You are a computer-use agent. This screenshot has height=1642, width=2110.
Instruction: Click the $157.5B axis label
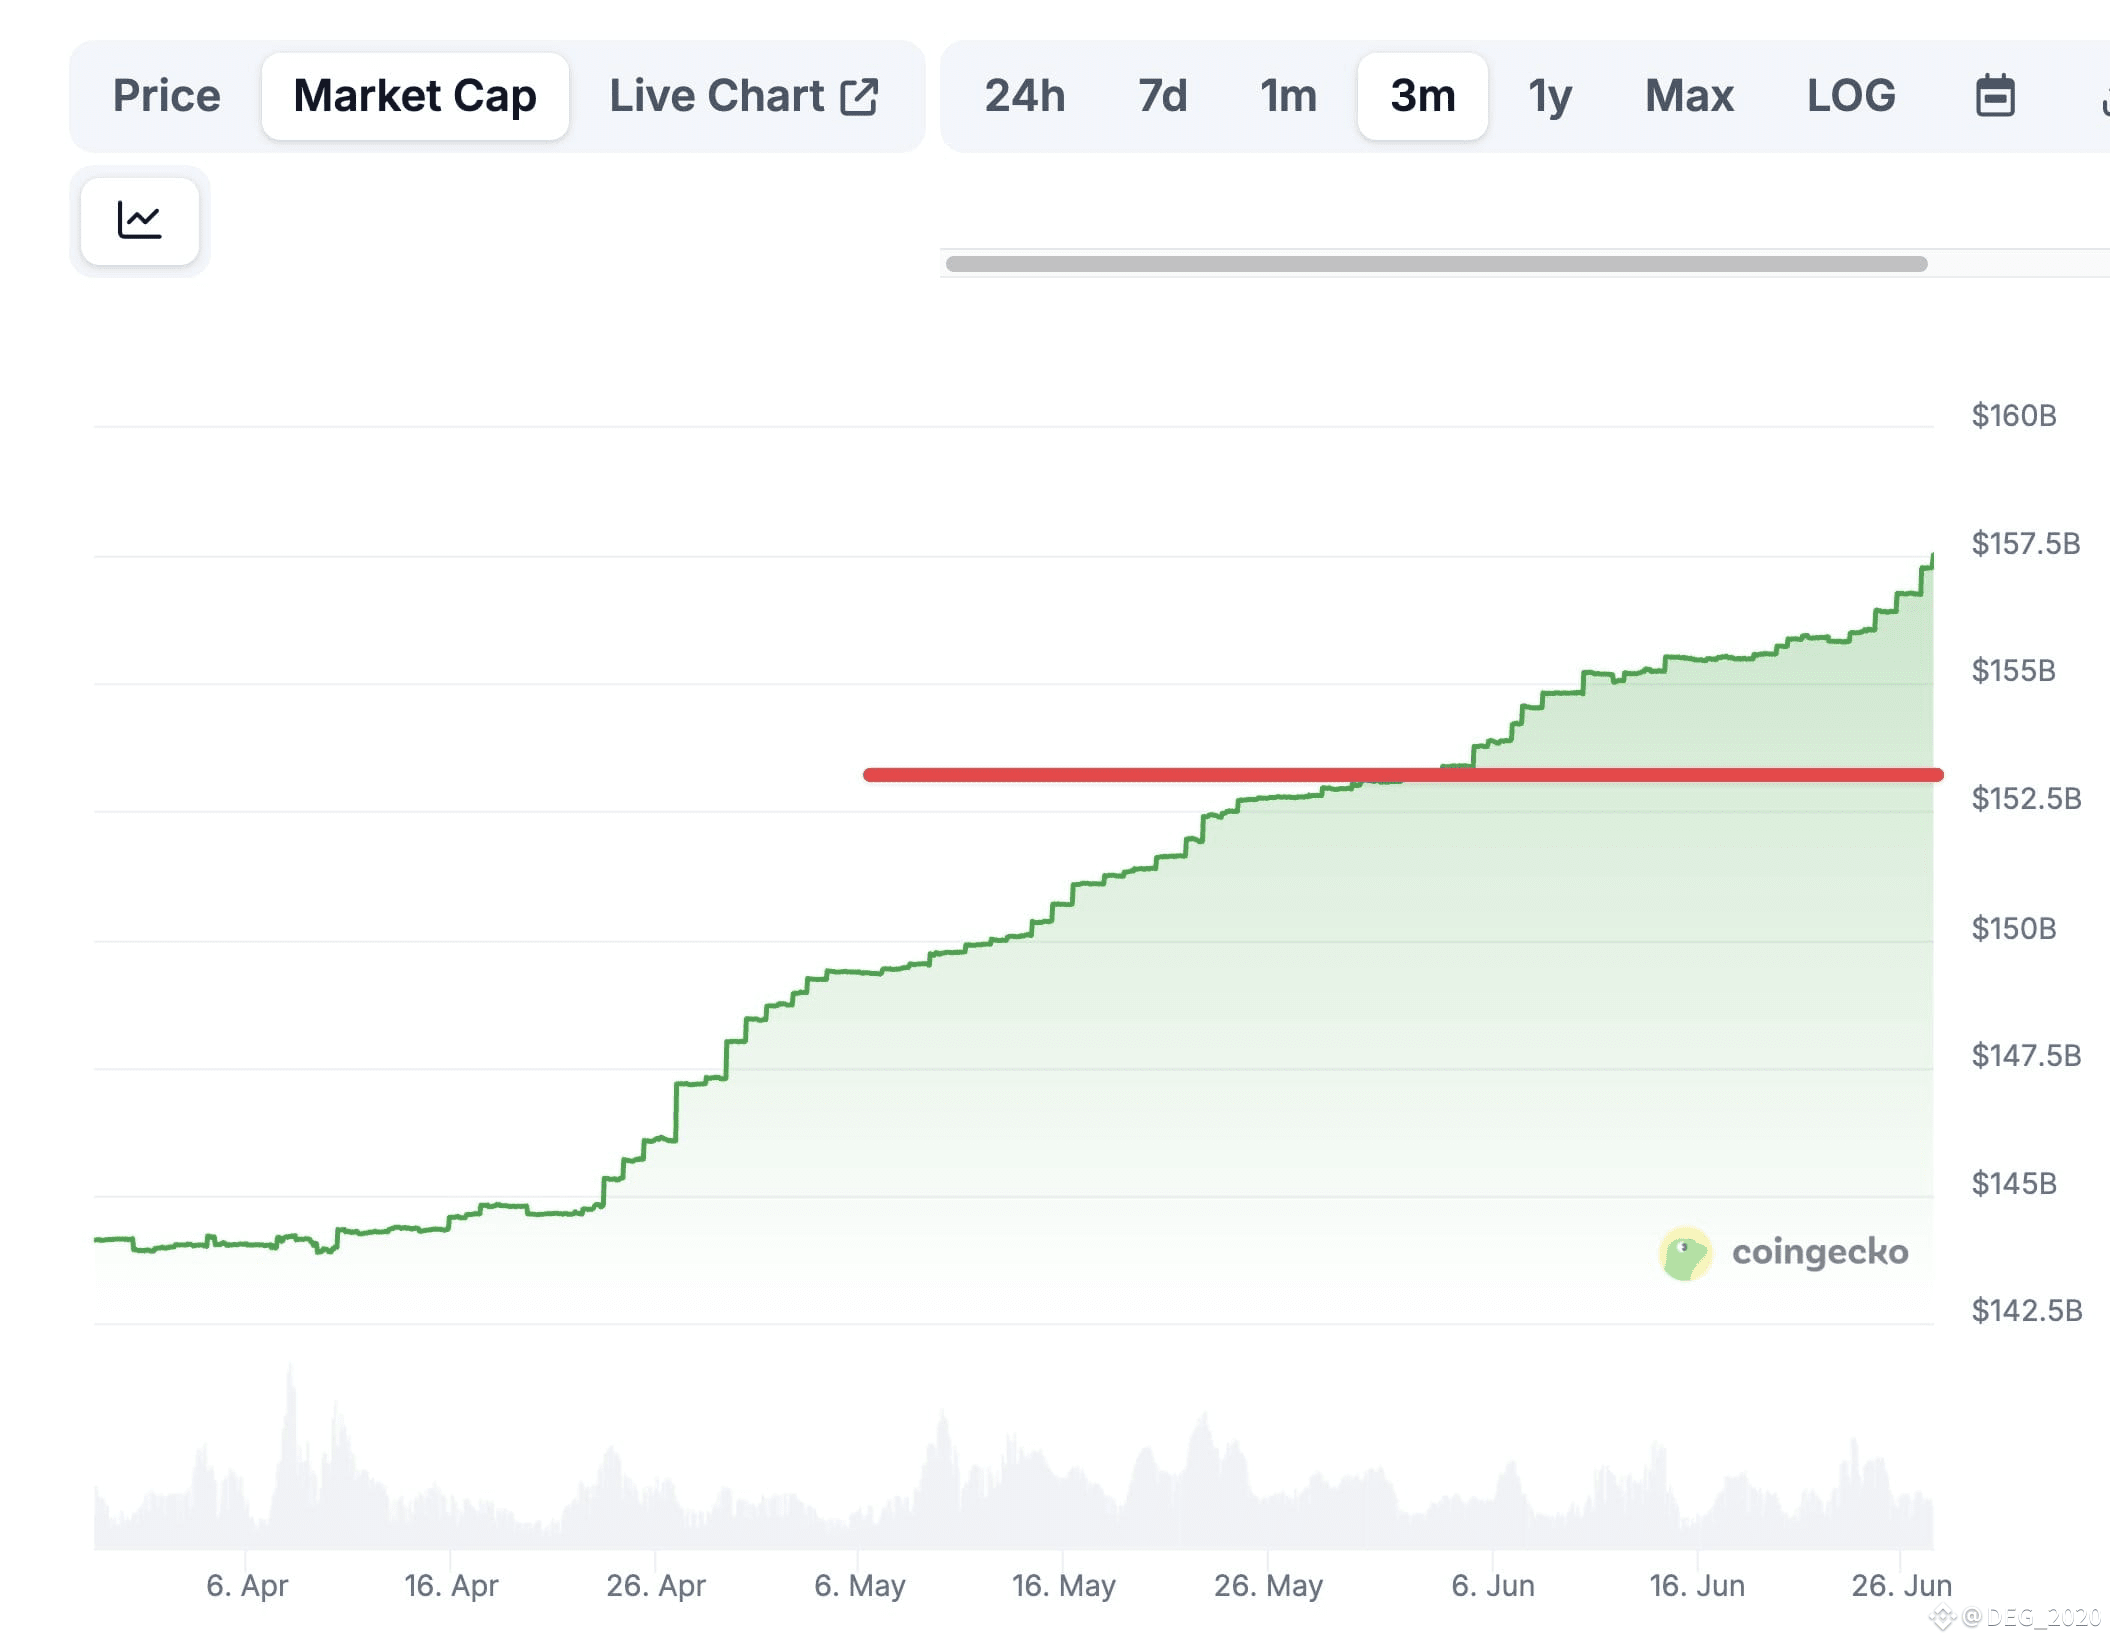coord(2025,543)
